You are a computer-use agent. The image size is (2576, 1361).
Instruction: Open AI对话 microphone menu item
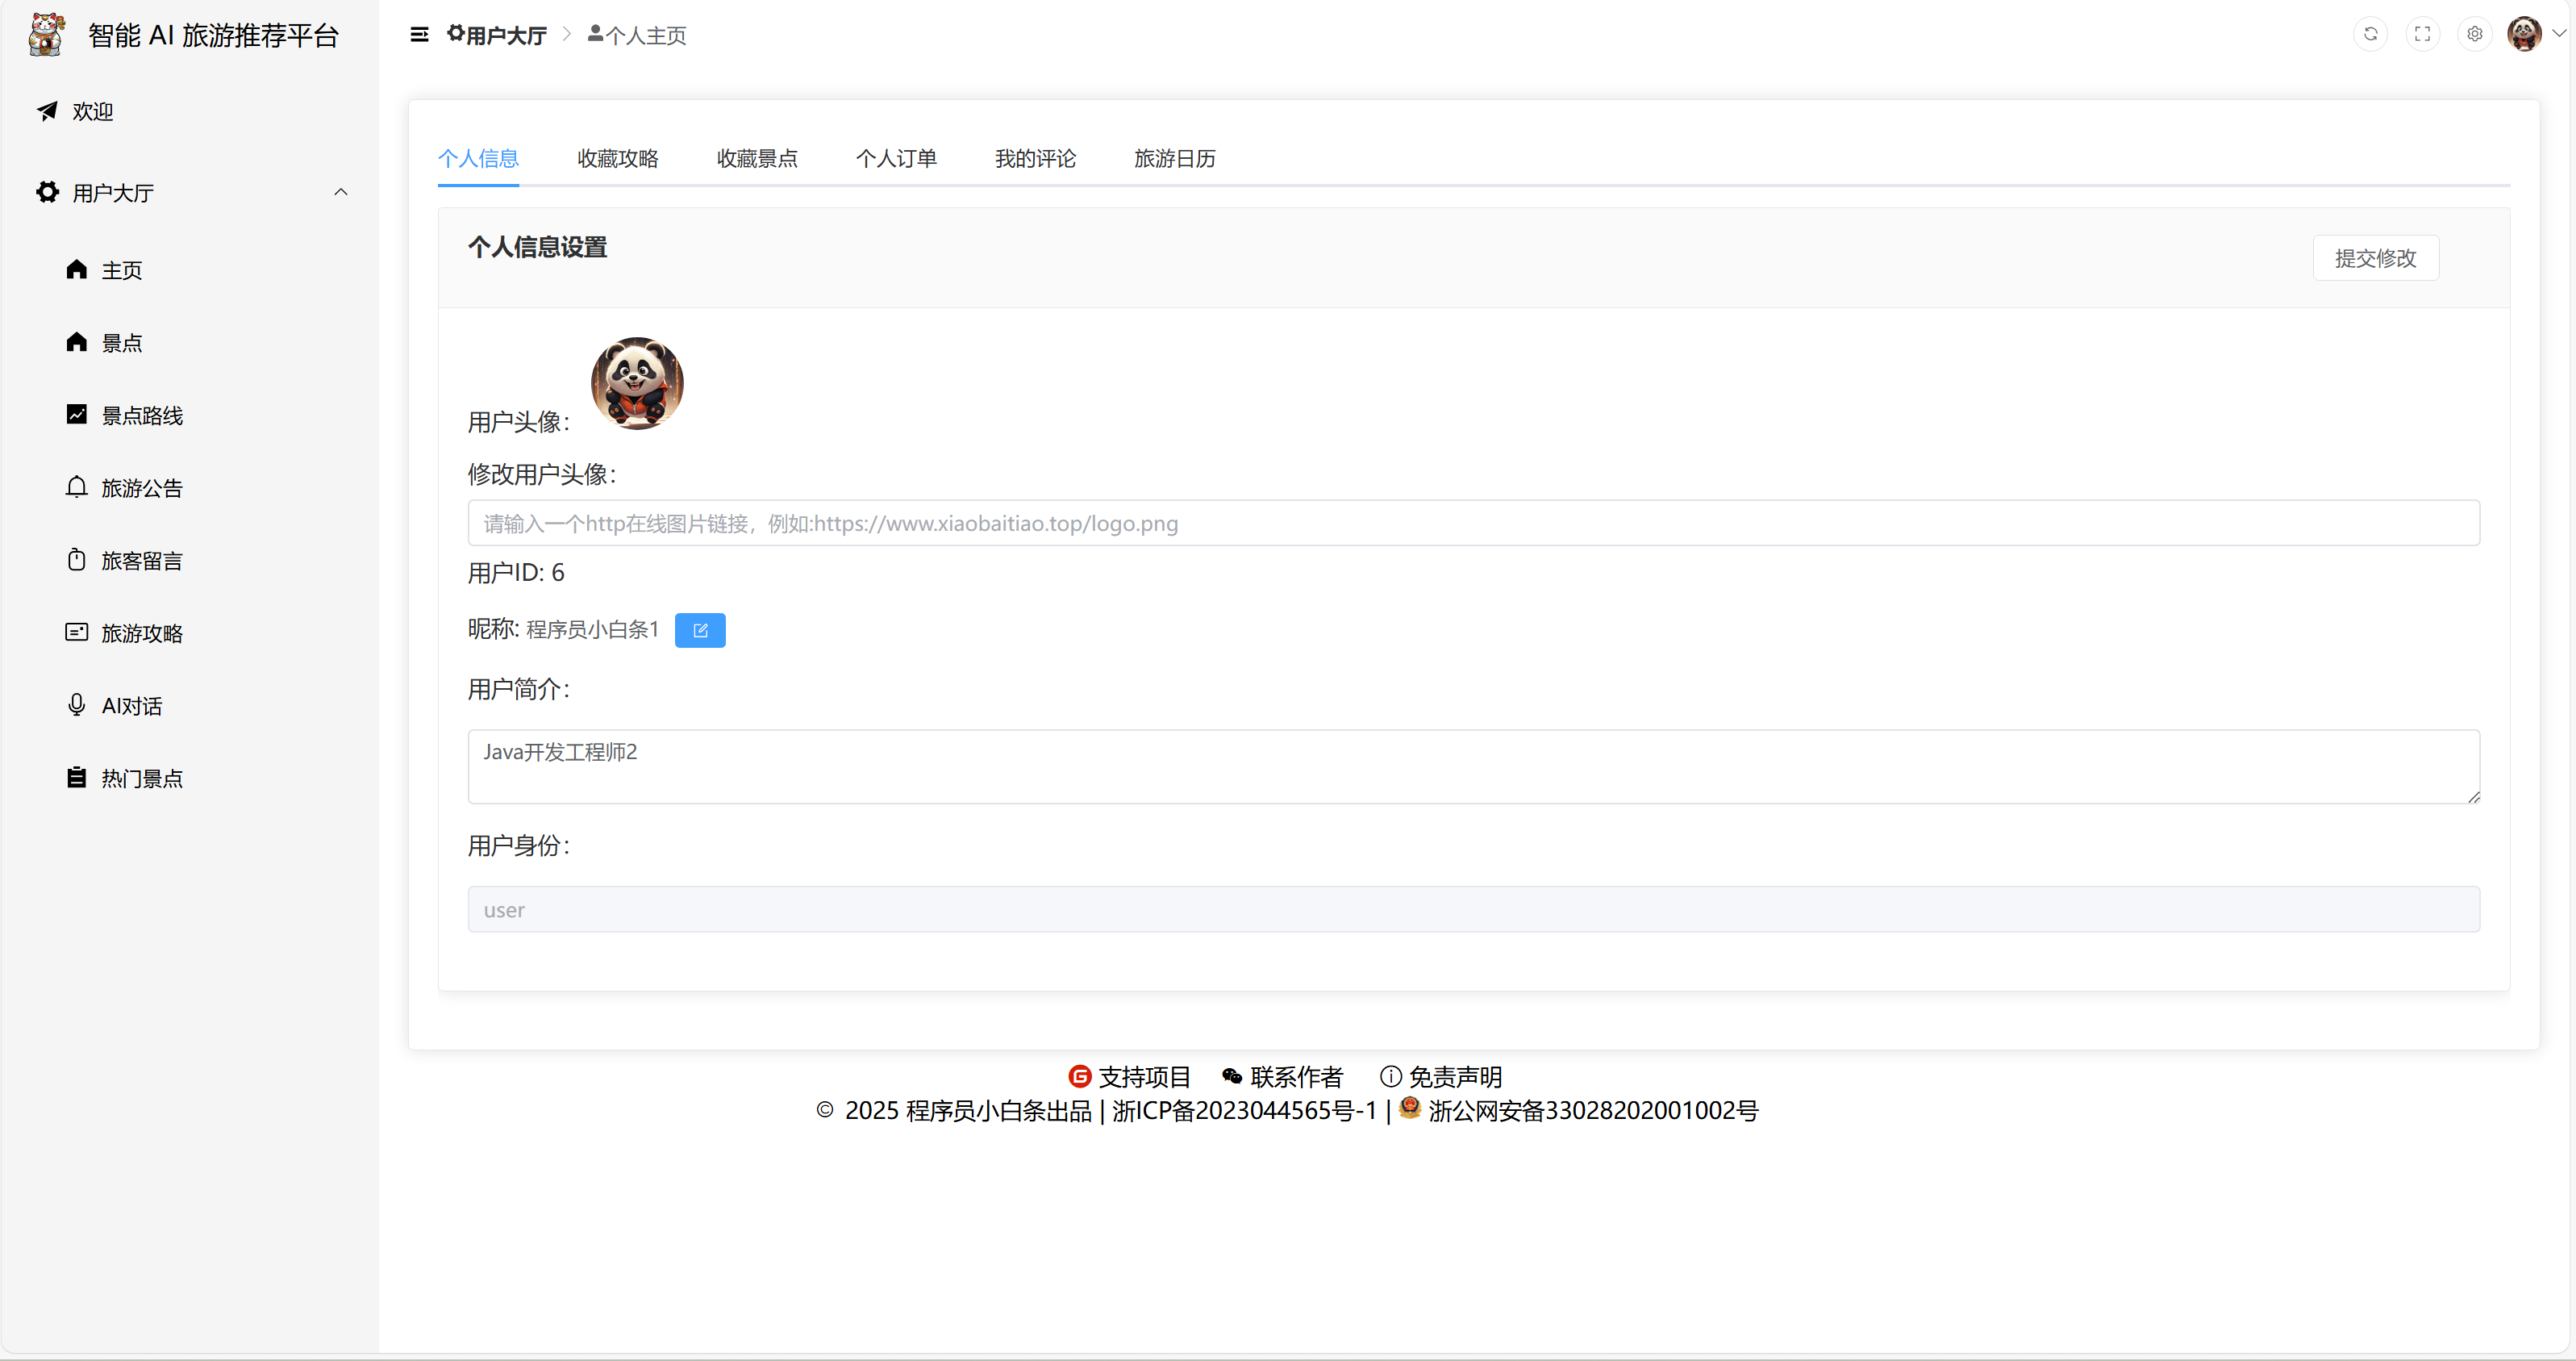[x=131, y=706]
